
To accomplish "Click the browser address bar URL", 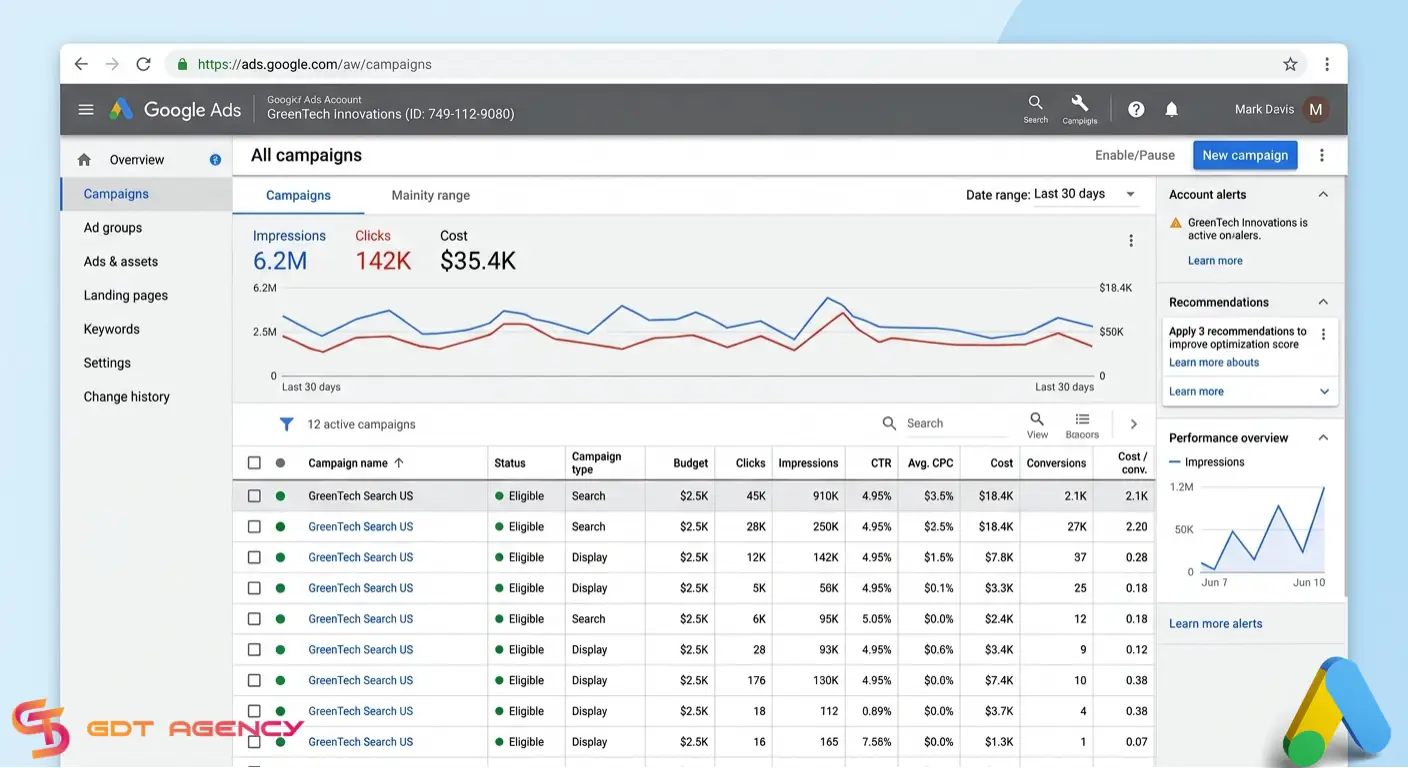I will [x=315, y=64].
